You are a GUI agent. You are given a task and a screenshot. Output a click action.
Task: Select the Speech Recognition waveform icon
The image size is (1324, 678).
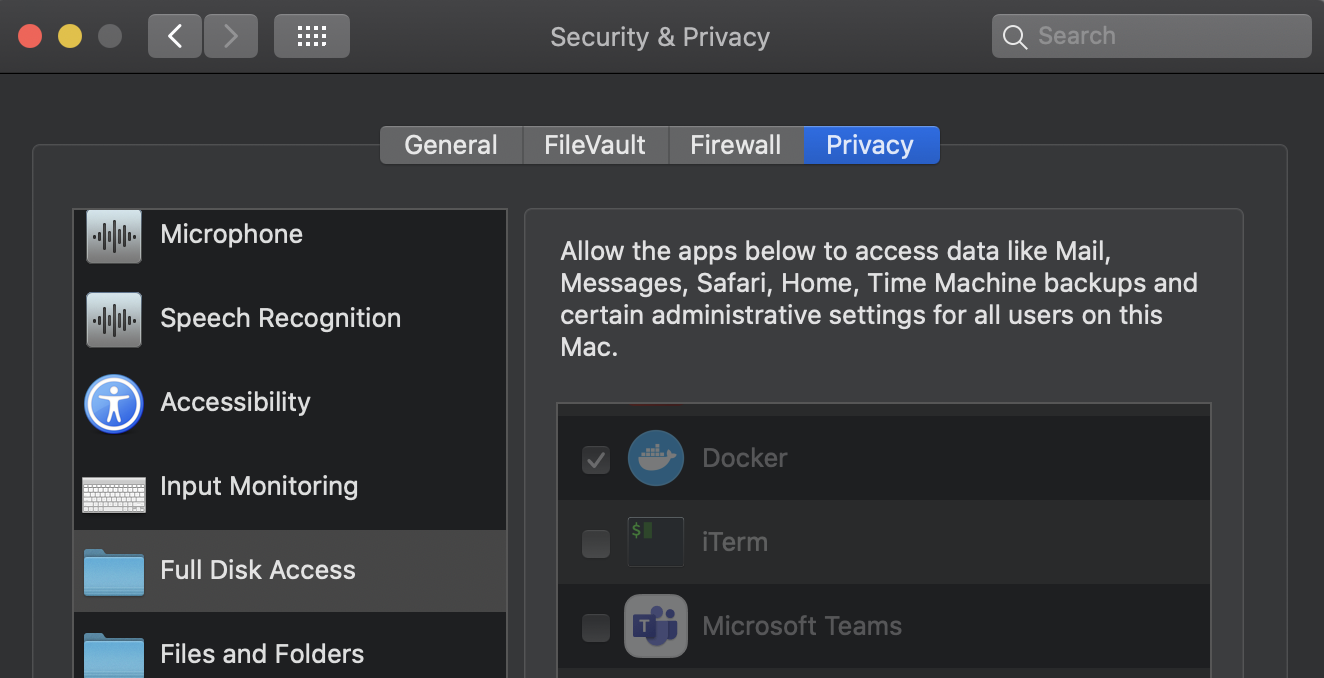click(113, 320)
